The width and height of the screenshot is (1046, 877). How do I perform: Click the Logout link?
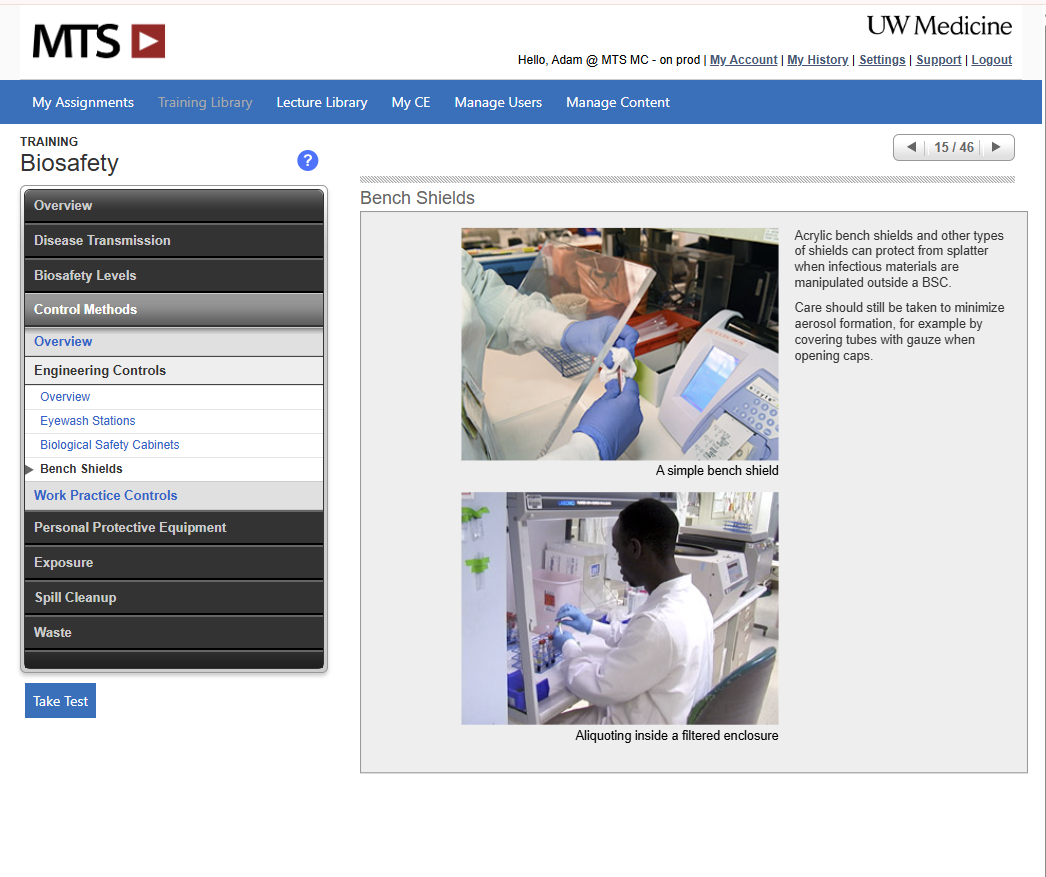(991, 60)
